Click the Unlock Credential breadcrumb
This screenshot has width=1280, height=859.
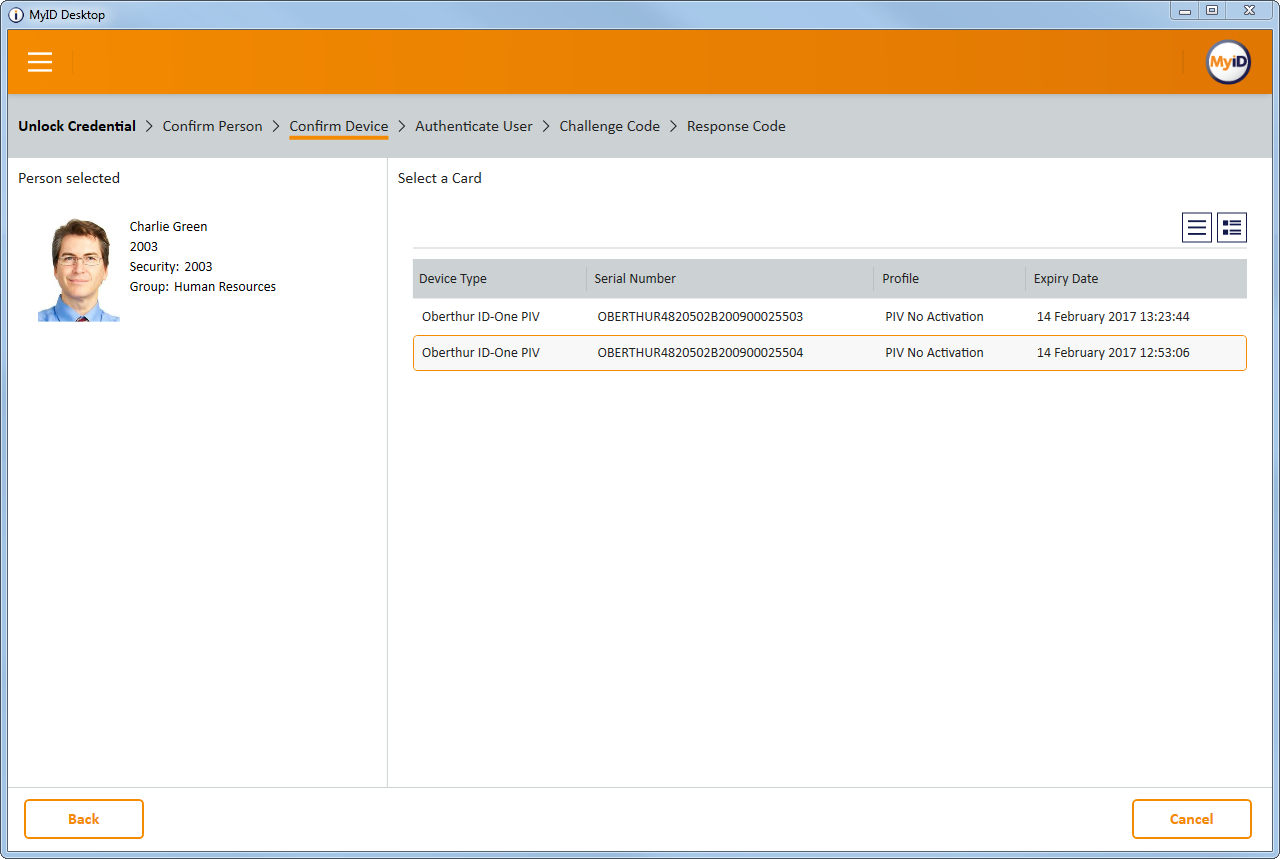click(77, 126)
